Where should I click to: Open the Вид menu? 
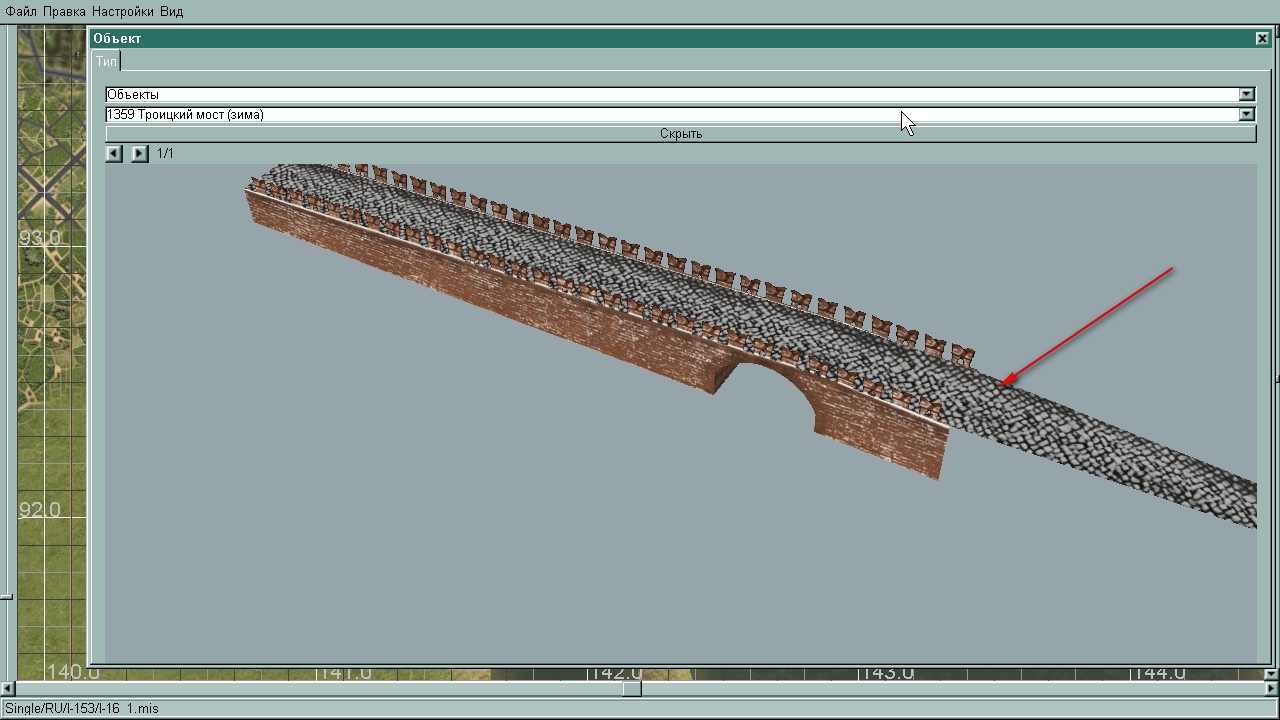pos(171,11)
